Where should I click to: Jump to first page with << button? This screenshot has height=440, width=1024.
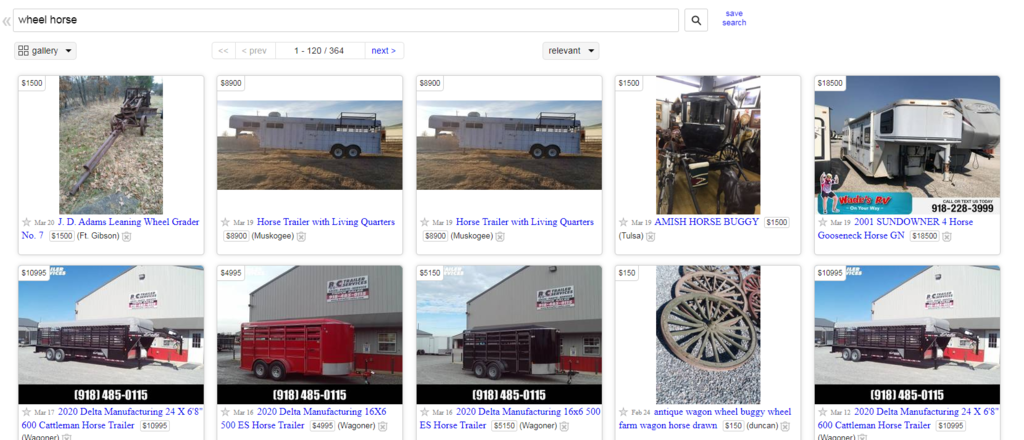(x=223, y=50)
